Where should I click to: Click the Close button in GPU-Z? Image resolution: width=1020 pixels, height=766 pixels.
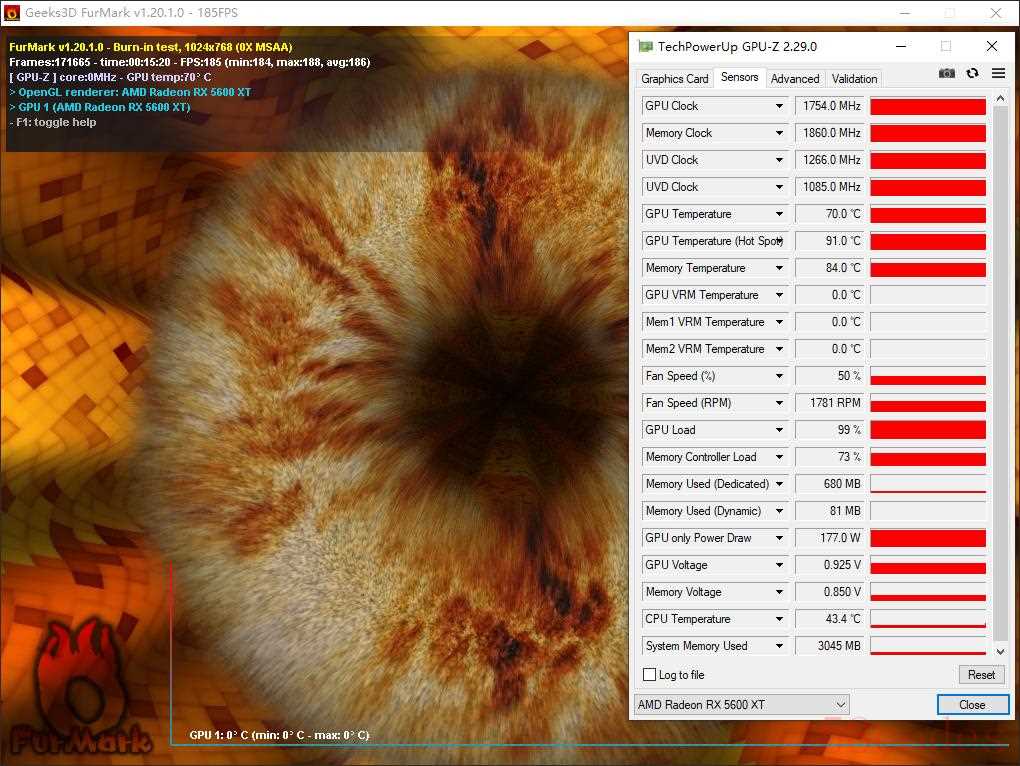973,705
